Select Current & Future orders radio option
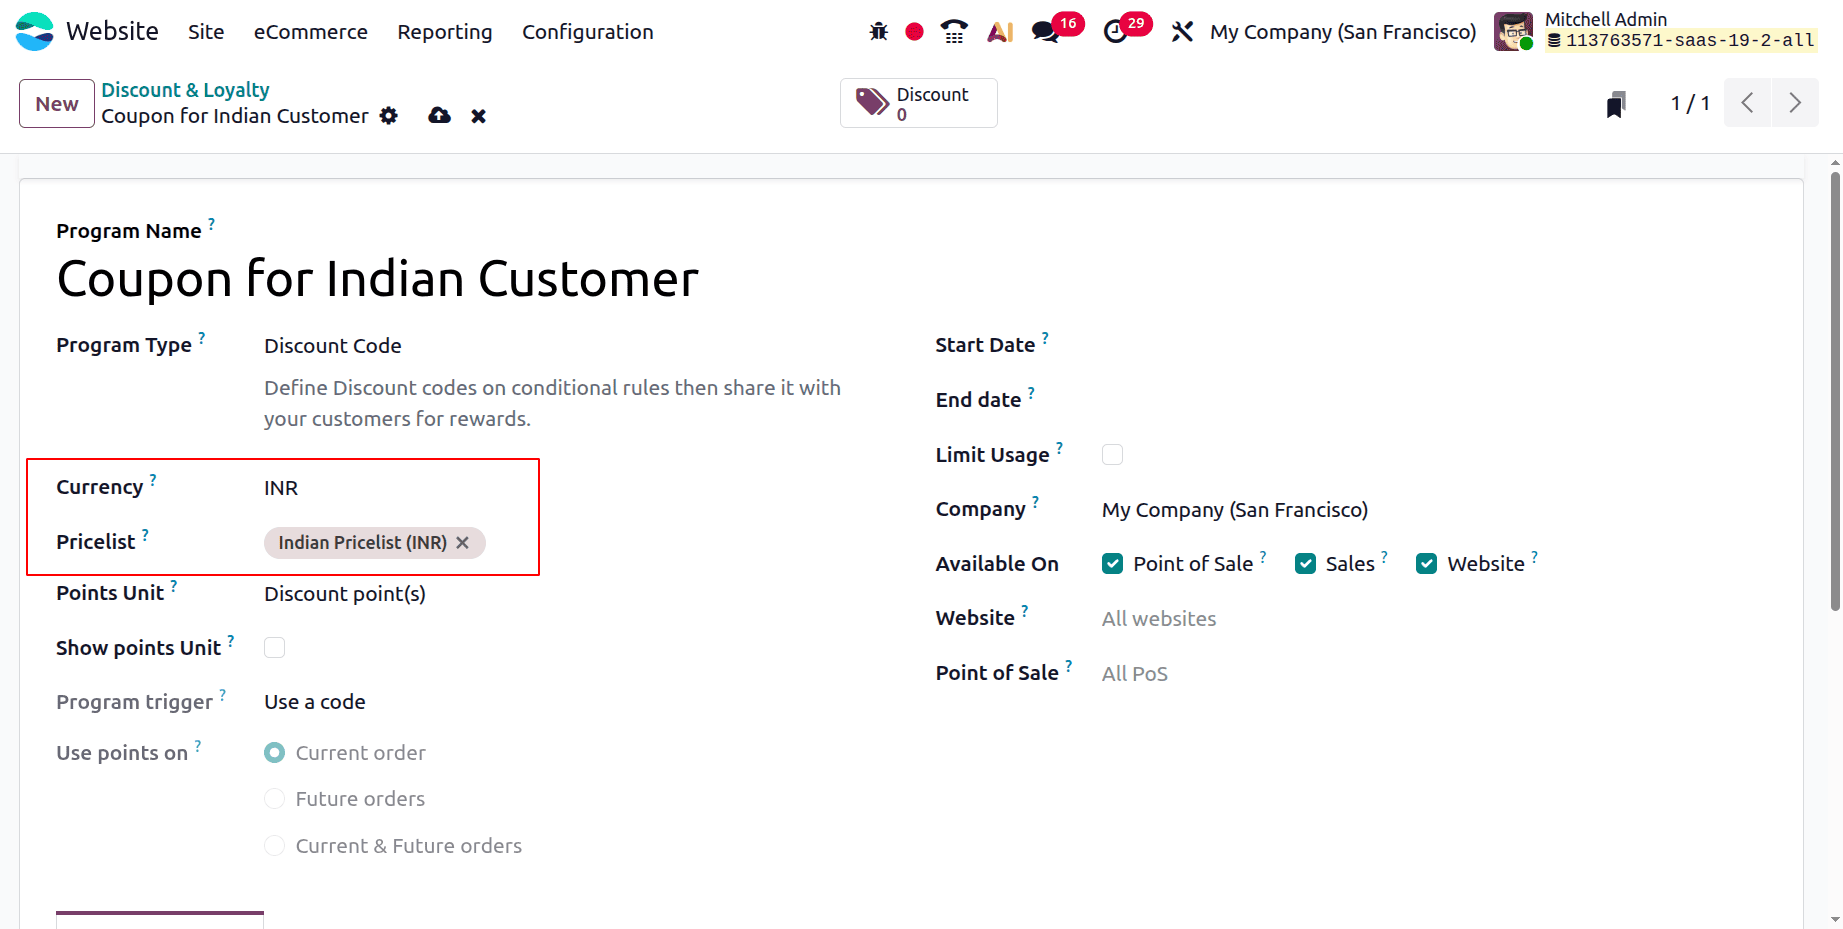This screenshot has height=929, width=1843. (x=274, y=846)
